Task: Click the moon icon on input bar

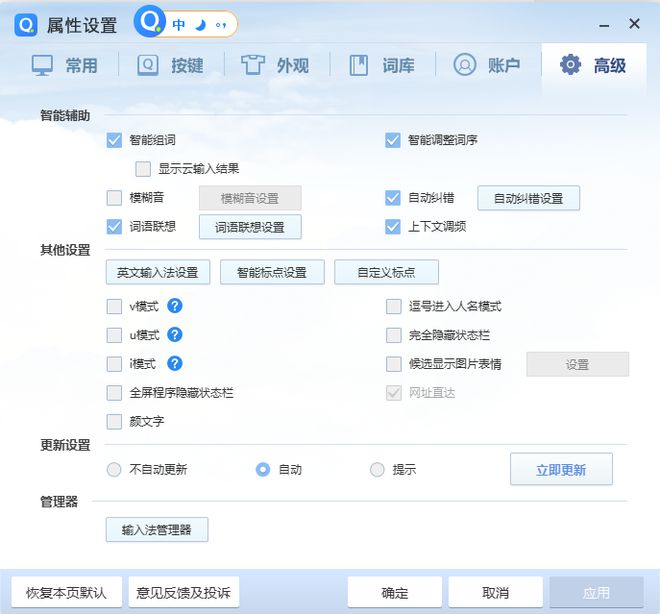Action: [x=200, y=23]
